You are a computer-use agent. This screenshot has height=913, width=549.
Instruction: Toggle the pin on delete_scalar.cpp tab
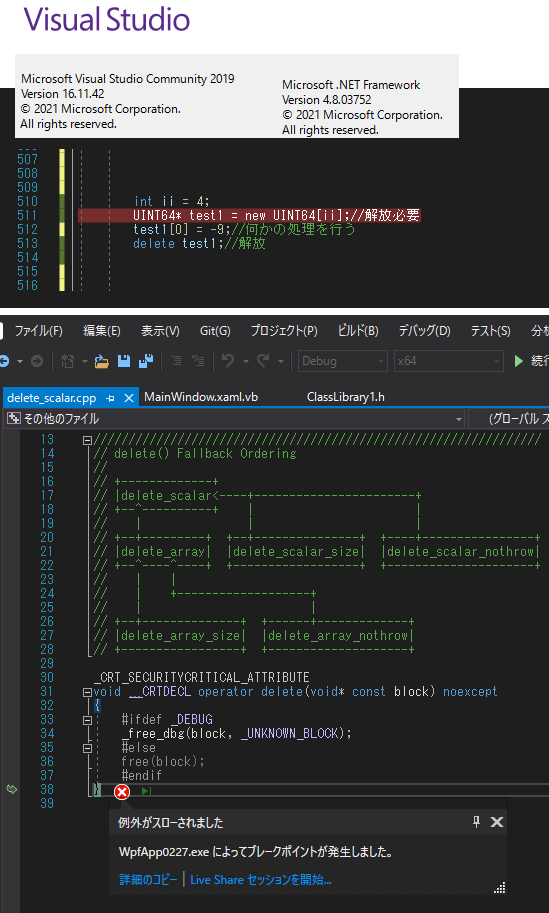pos(111,398)
